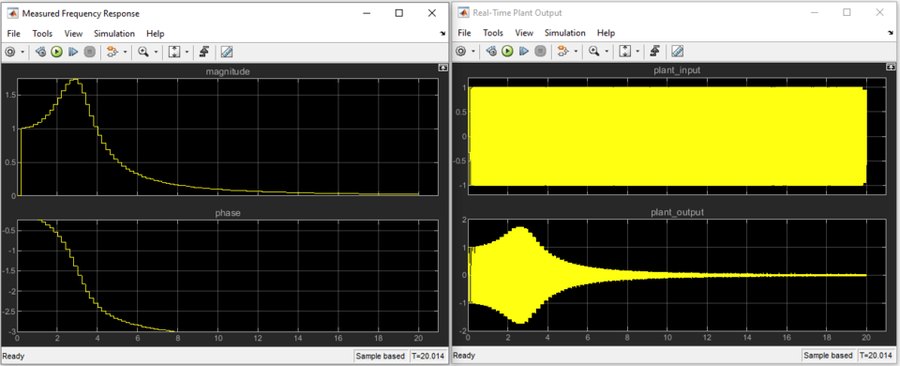Viewport: 900px width, 366px height.
Task: Click Scale Axes Limits icon in Real-Time Plant Output
Action: tap(625, 52)
